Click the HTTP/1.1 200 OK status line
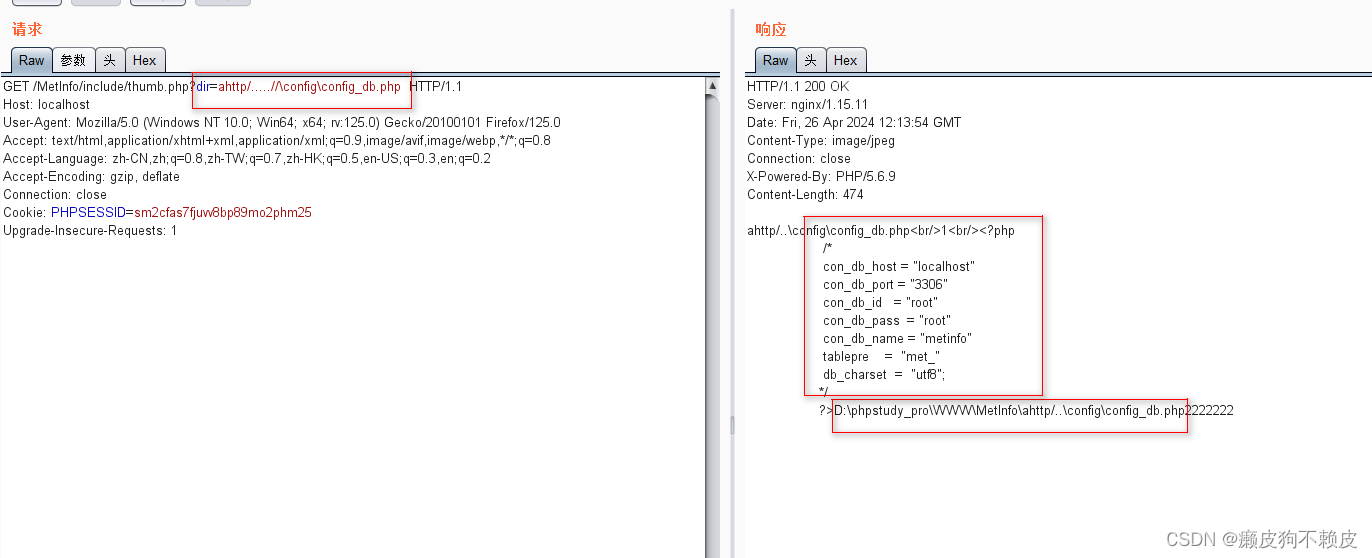1372x558 pixels. click(798, 87)
